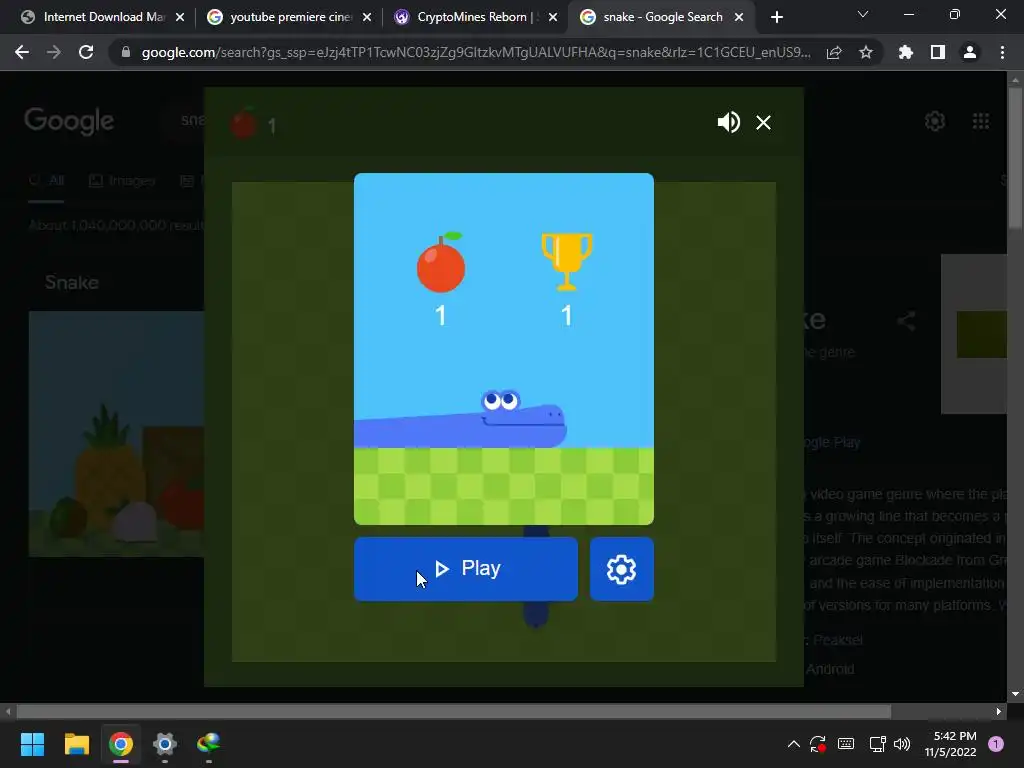Screen dimensions: 1024x768
Task: Select the Images search tab
Action: (122, 181)
